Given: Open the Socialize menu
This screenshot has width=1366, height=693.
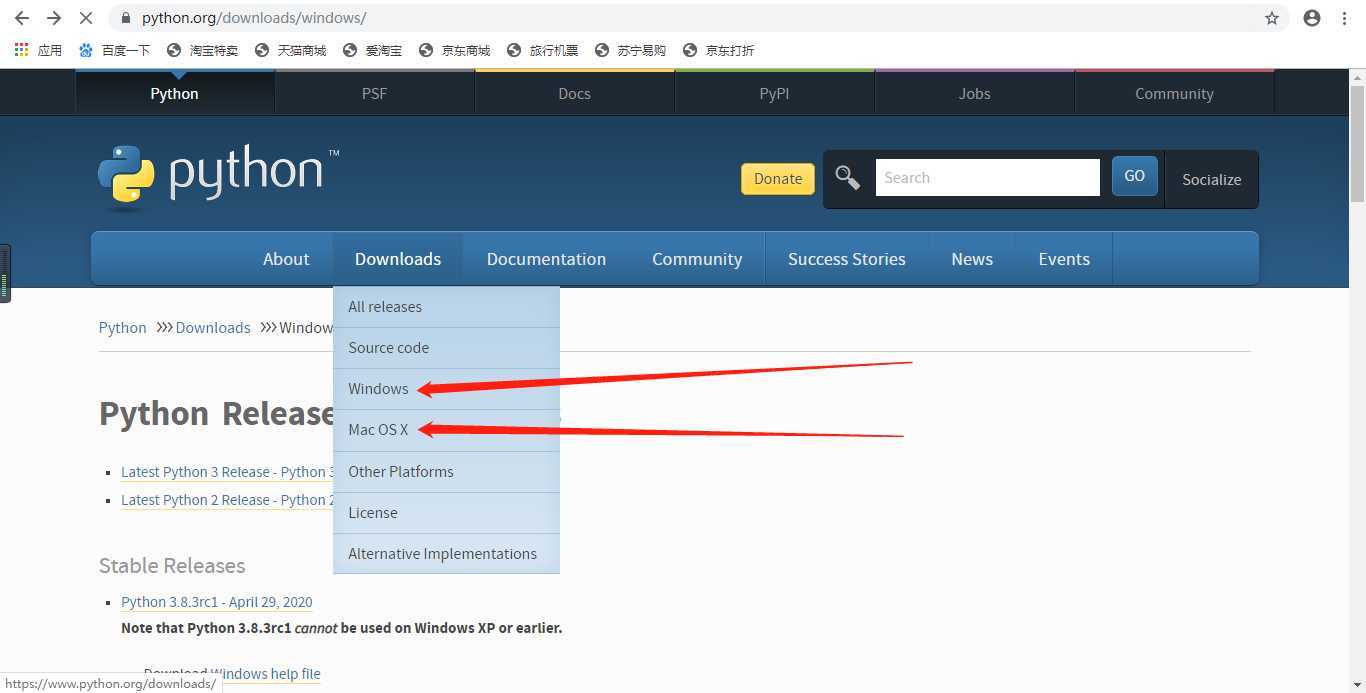Looking at the screenshot, I should (x=1211, y=180).
